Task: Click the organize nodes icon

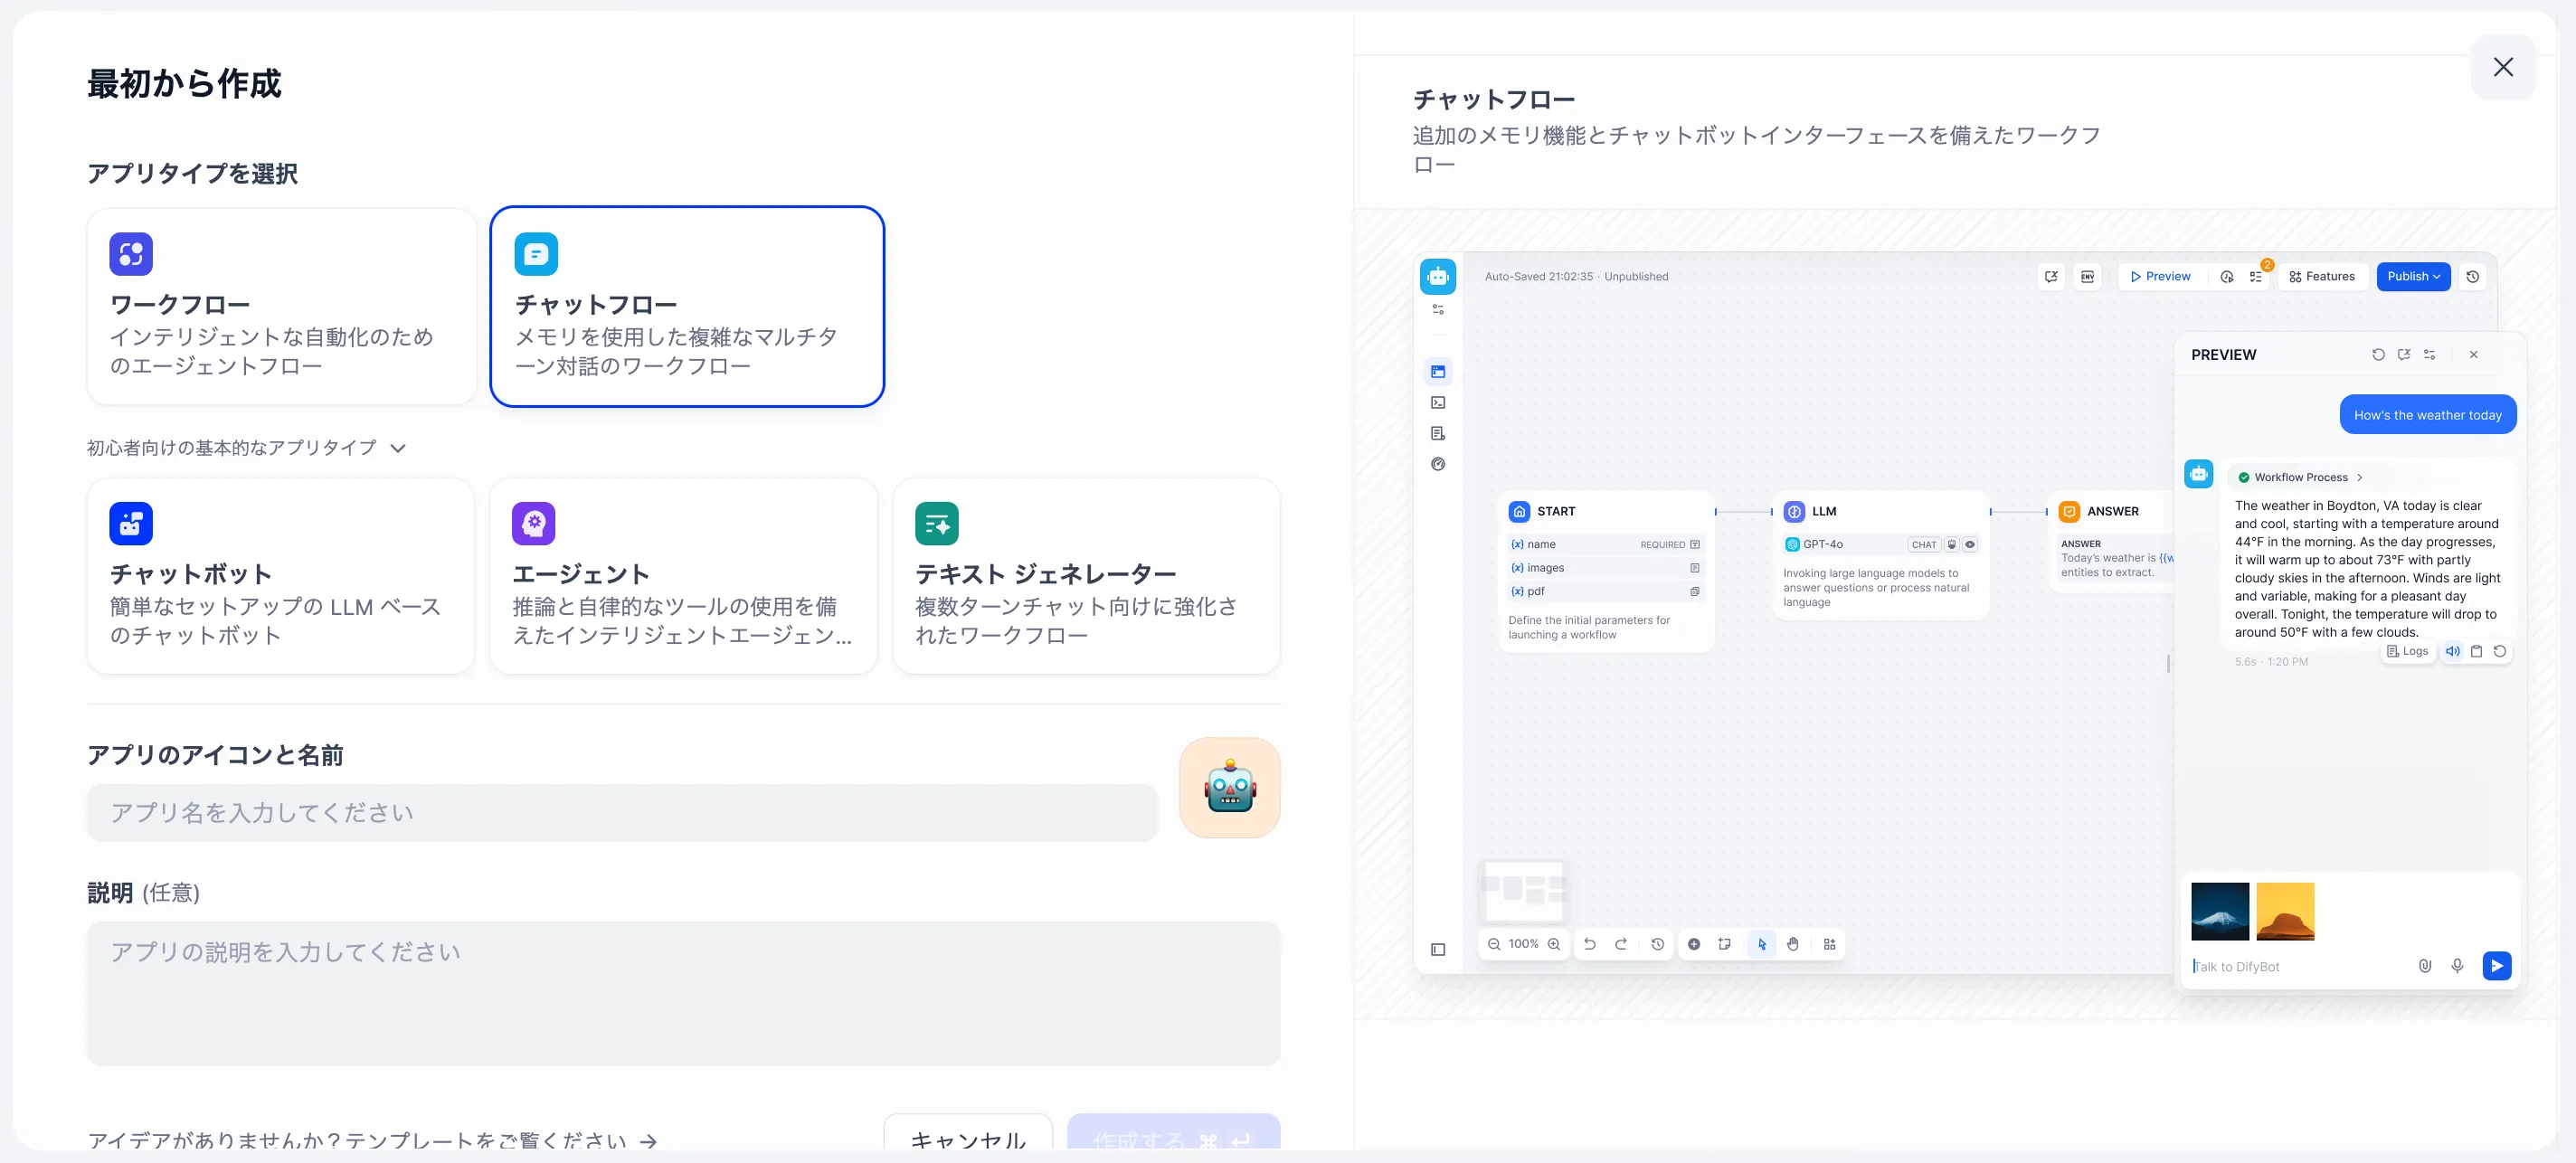Action: [1829, 943]
